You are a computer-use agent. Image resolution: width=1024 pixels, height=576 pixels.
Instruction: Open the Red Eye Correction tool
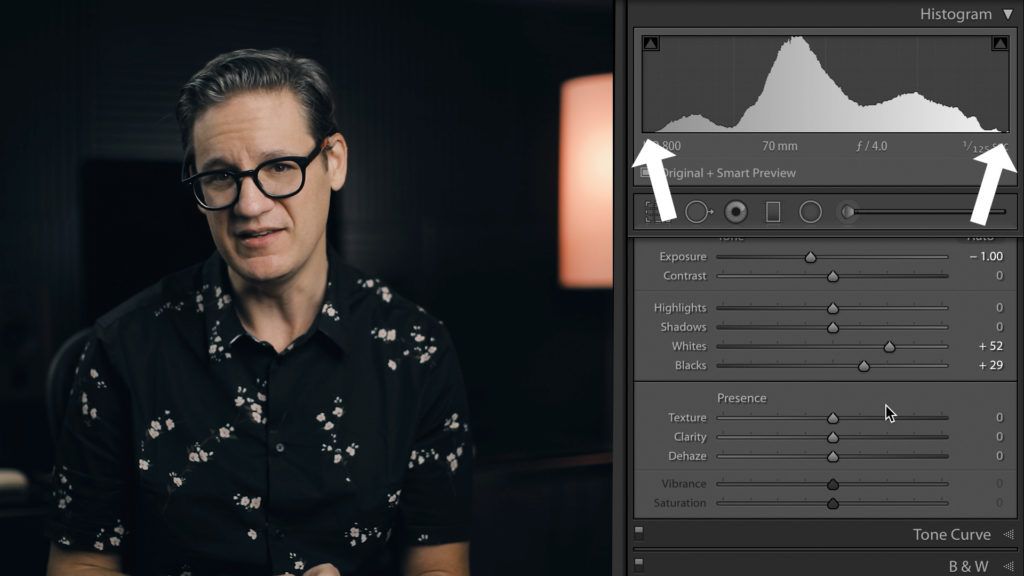[x=735, y=211]
